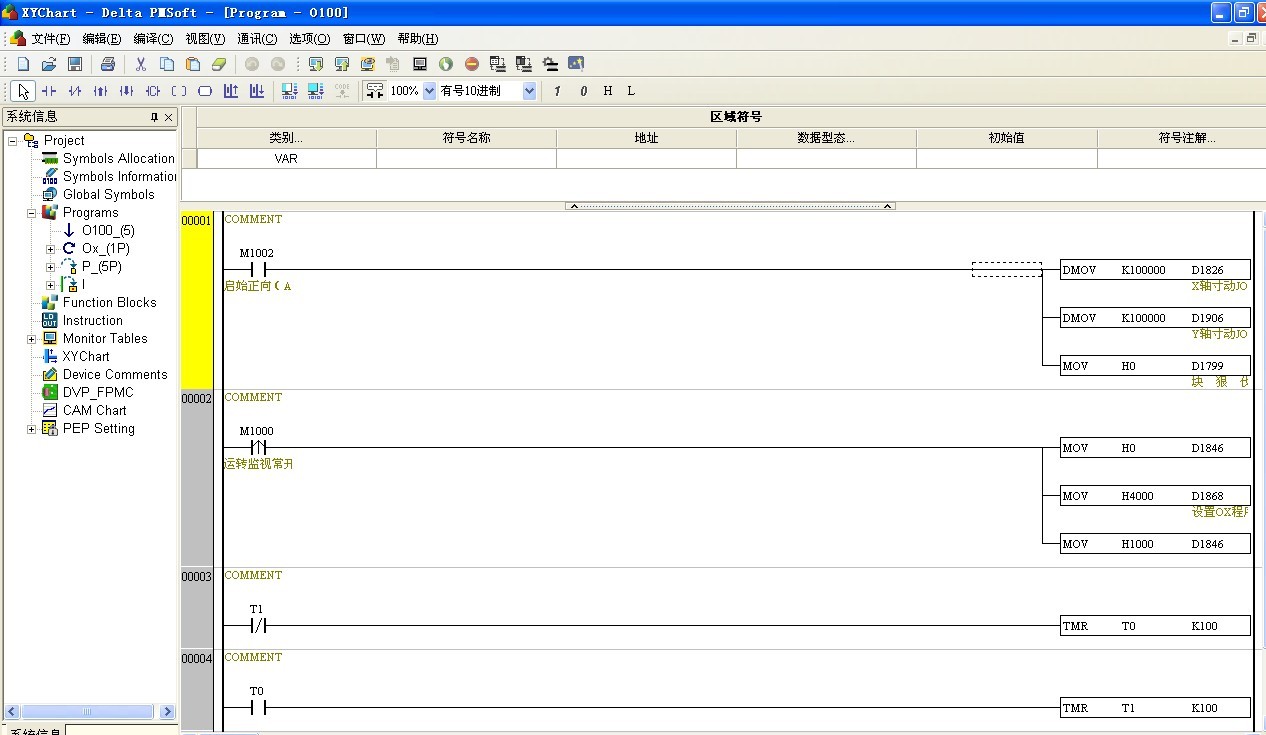Select the output coil tool

pyautogui.click(x=179, y=91)
